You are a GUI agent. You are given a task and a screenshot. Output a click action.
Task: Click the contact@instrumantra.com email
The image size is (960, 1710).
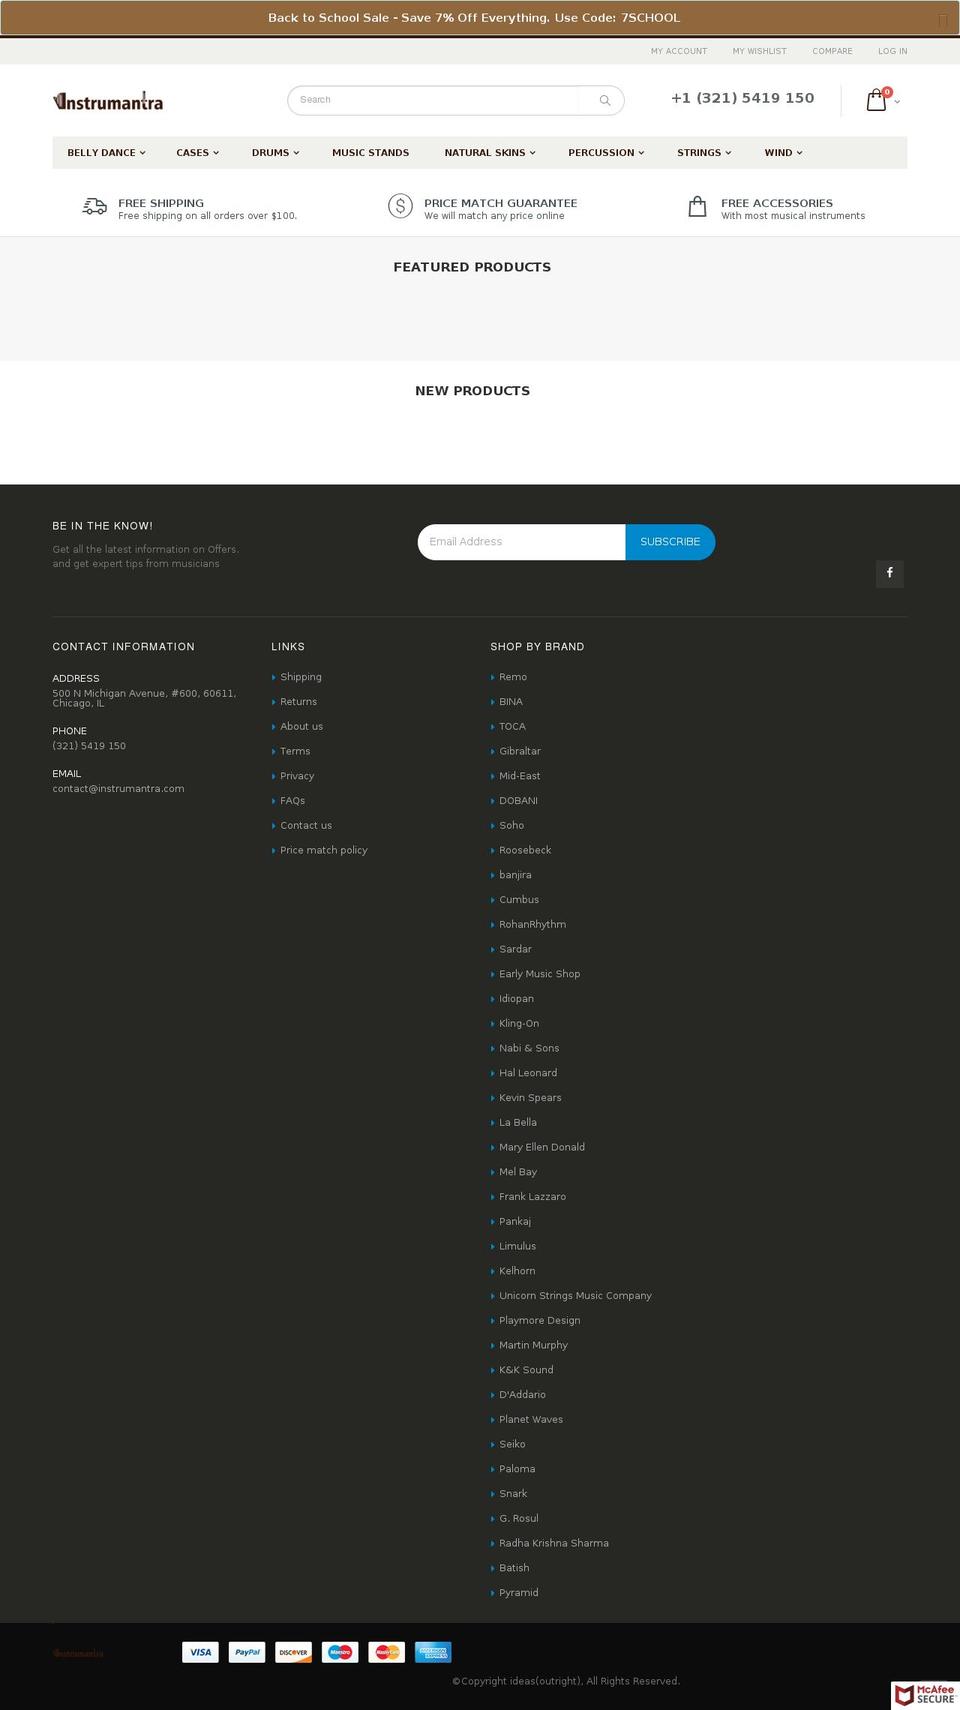point(118,789)
